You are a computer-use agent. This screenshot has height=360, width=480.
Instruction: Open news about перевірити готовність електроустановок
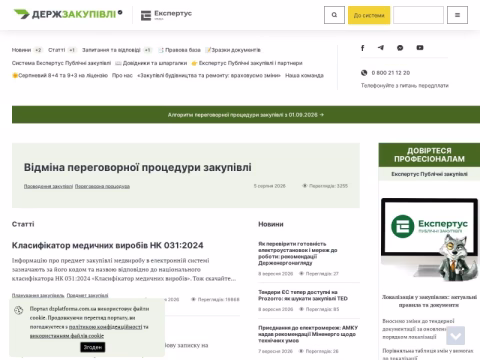click(298, 253)
